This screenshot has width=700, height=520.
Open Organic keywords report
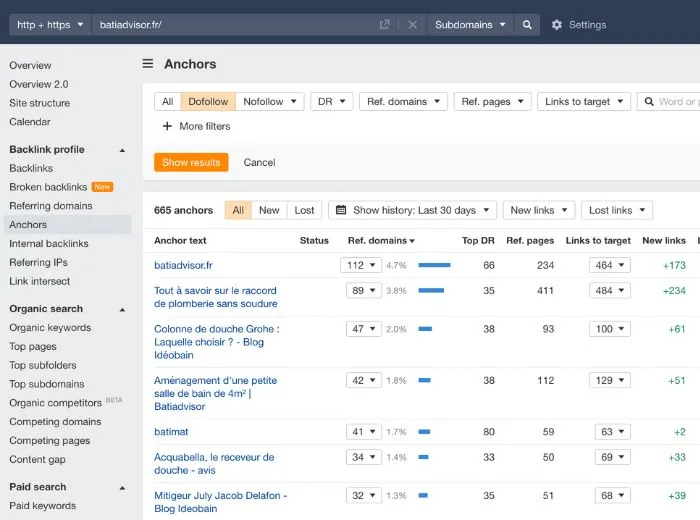(50, 328)
